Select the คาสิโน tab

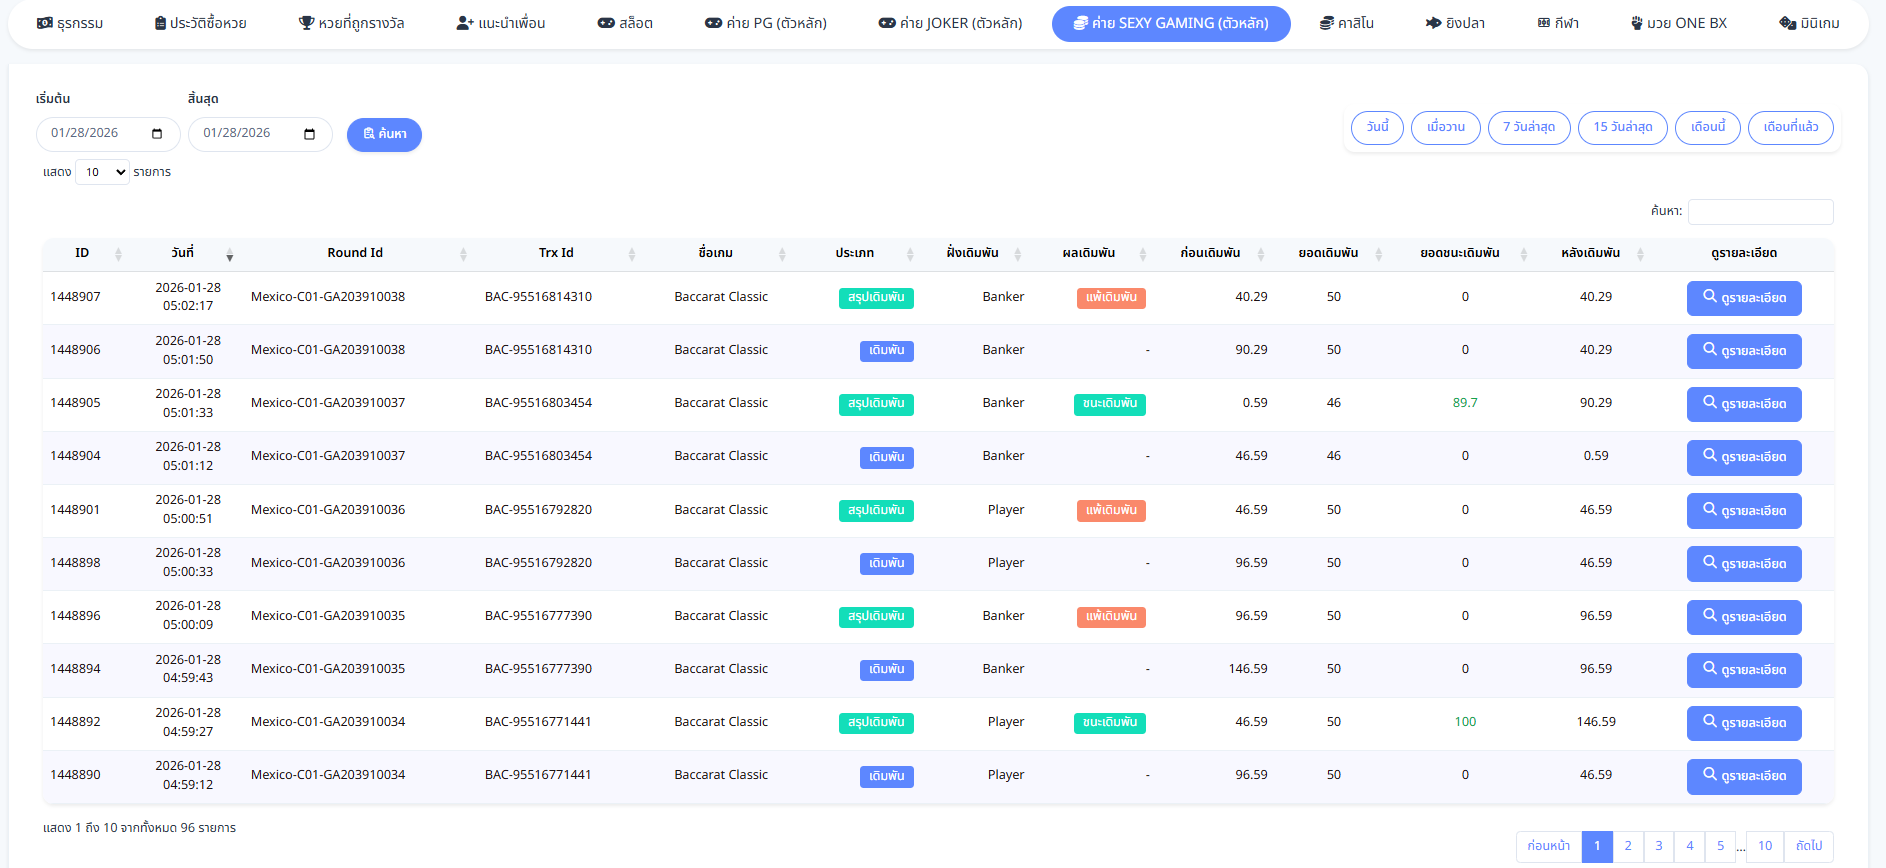click(1346, 23)
